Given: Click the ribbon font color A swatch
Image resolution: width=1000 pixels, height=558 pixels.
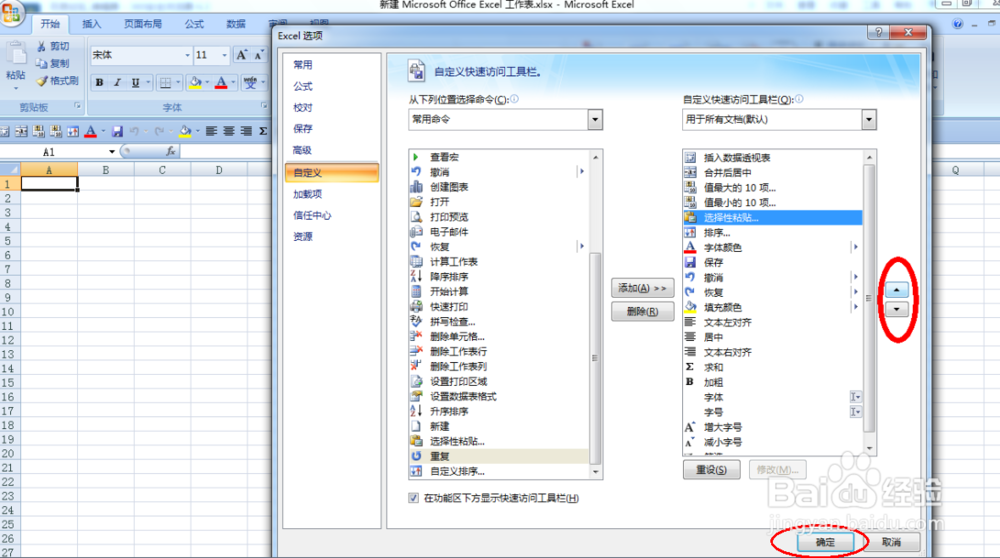Looking at the screenshot, I should click(221, 82).
